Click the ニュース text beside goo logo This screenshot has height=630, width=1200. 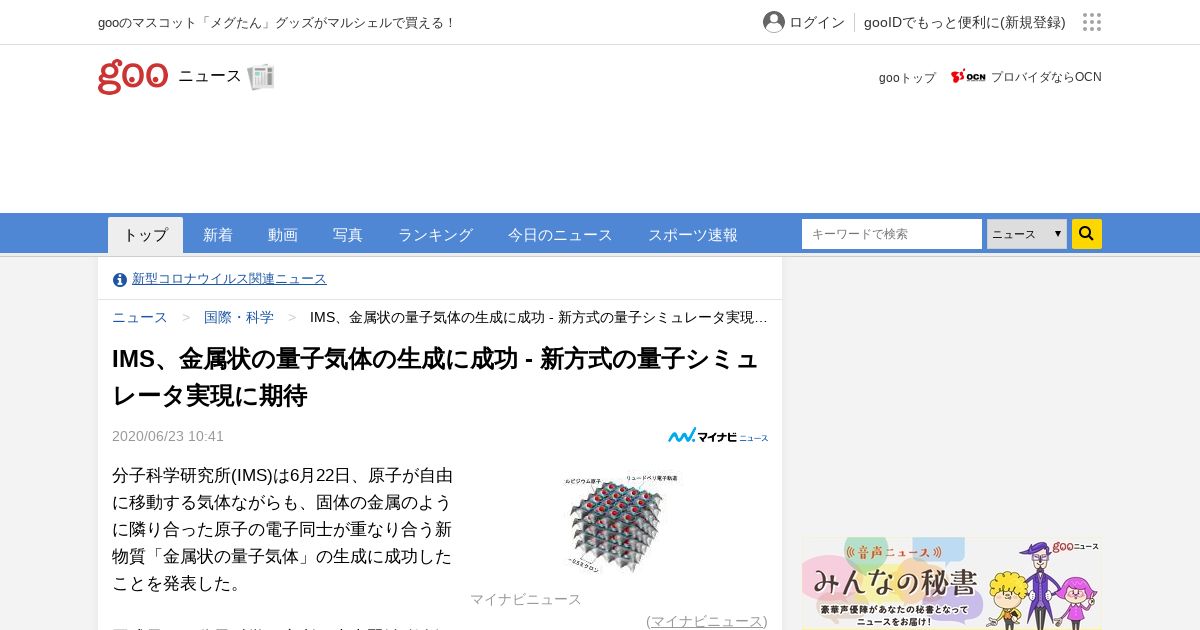[210, 76]
